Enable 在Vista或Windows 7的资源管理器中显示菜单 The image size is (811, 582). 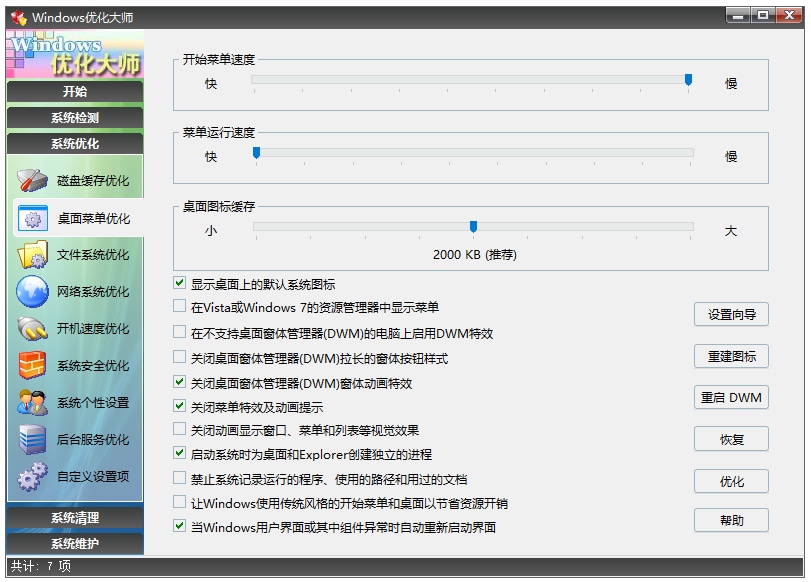178,306
